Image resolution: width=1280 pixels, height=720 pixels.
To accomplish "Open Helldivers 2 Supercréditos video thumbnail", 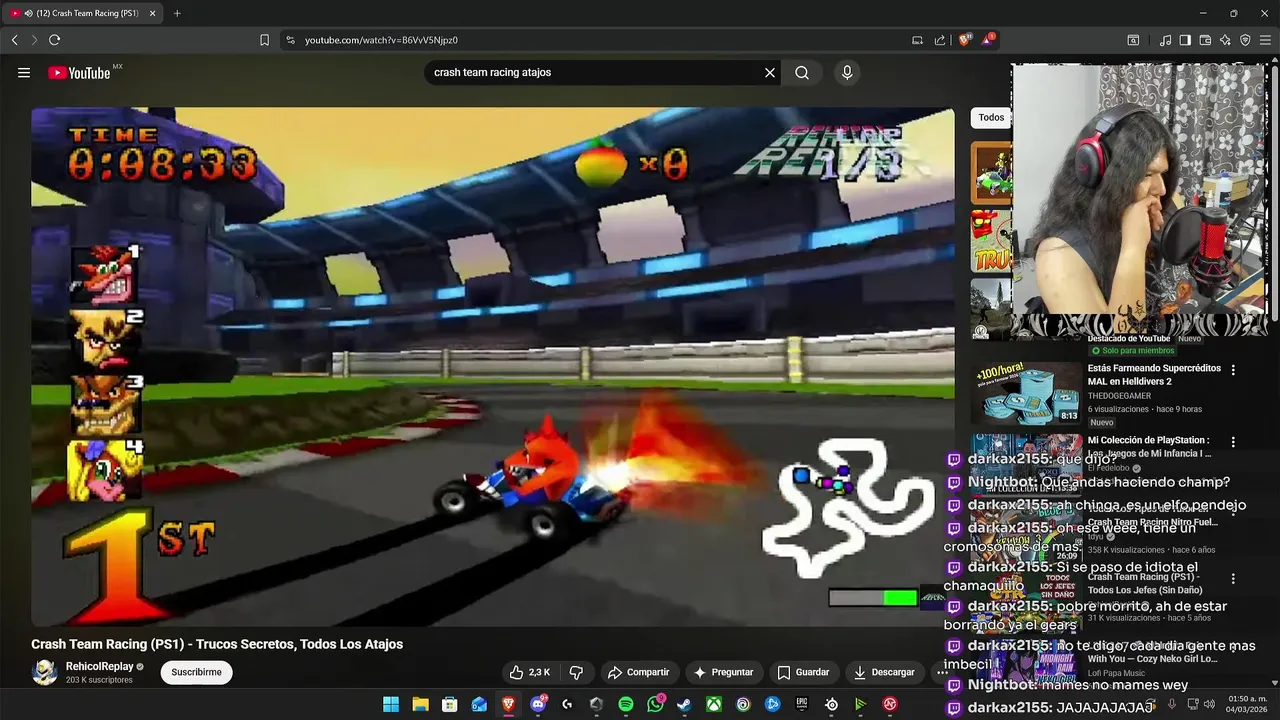I will pos(1026,392).
